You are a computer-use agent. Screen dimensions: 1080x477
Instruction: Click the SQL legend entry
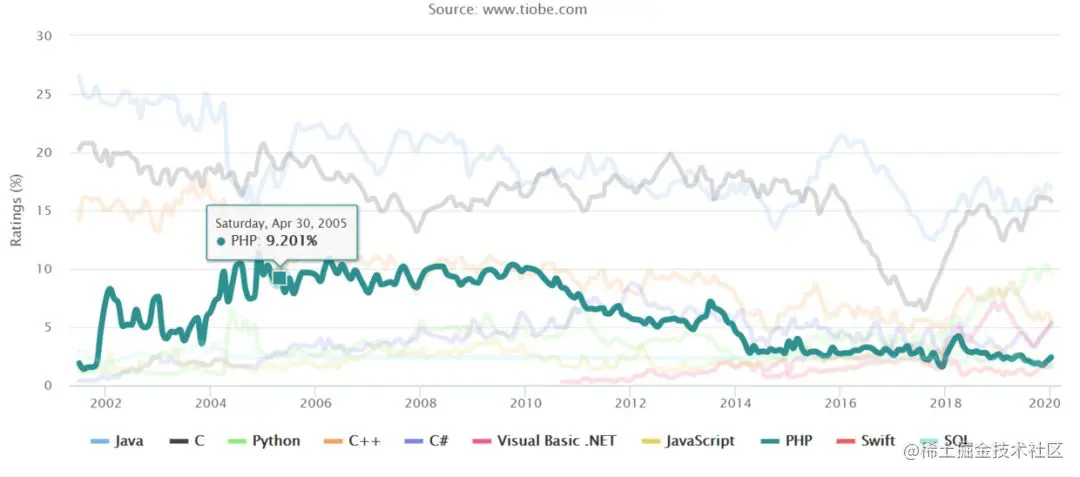(x=944, y=441)
